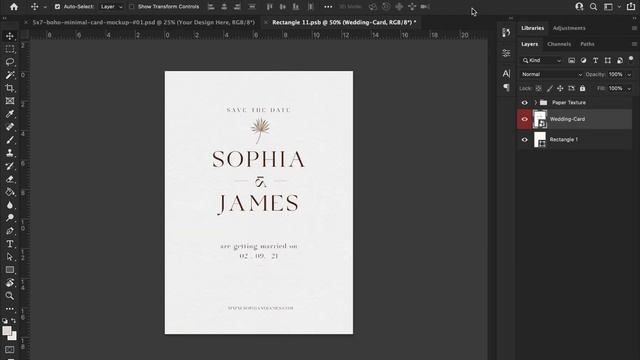Select the Clone Stamp tool
Image resolution: width=640 pixels, height=360 pixels.
click(10, 153)
